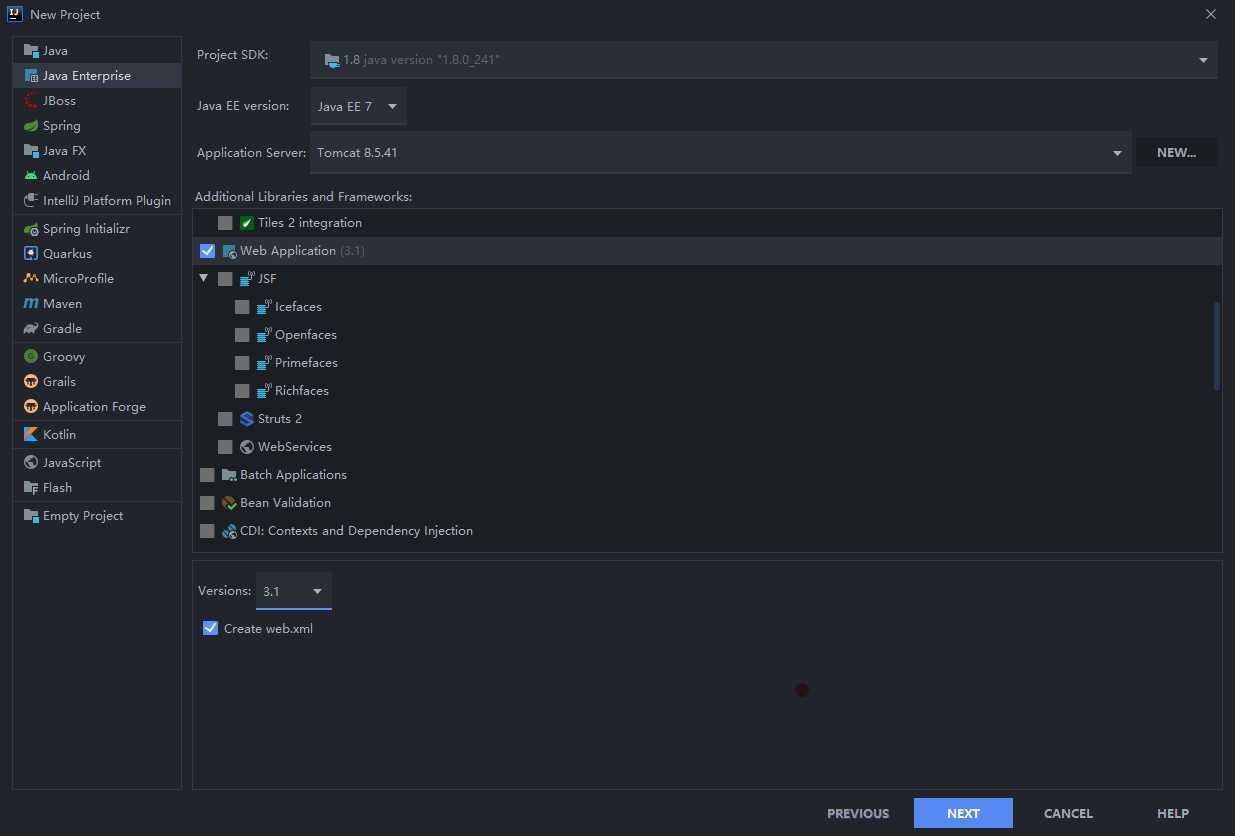This screenshot has width=1235, height=836.
Task: Click the NEXT button
Action: pyautogui.click(x=963, y=813)
